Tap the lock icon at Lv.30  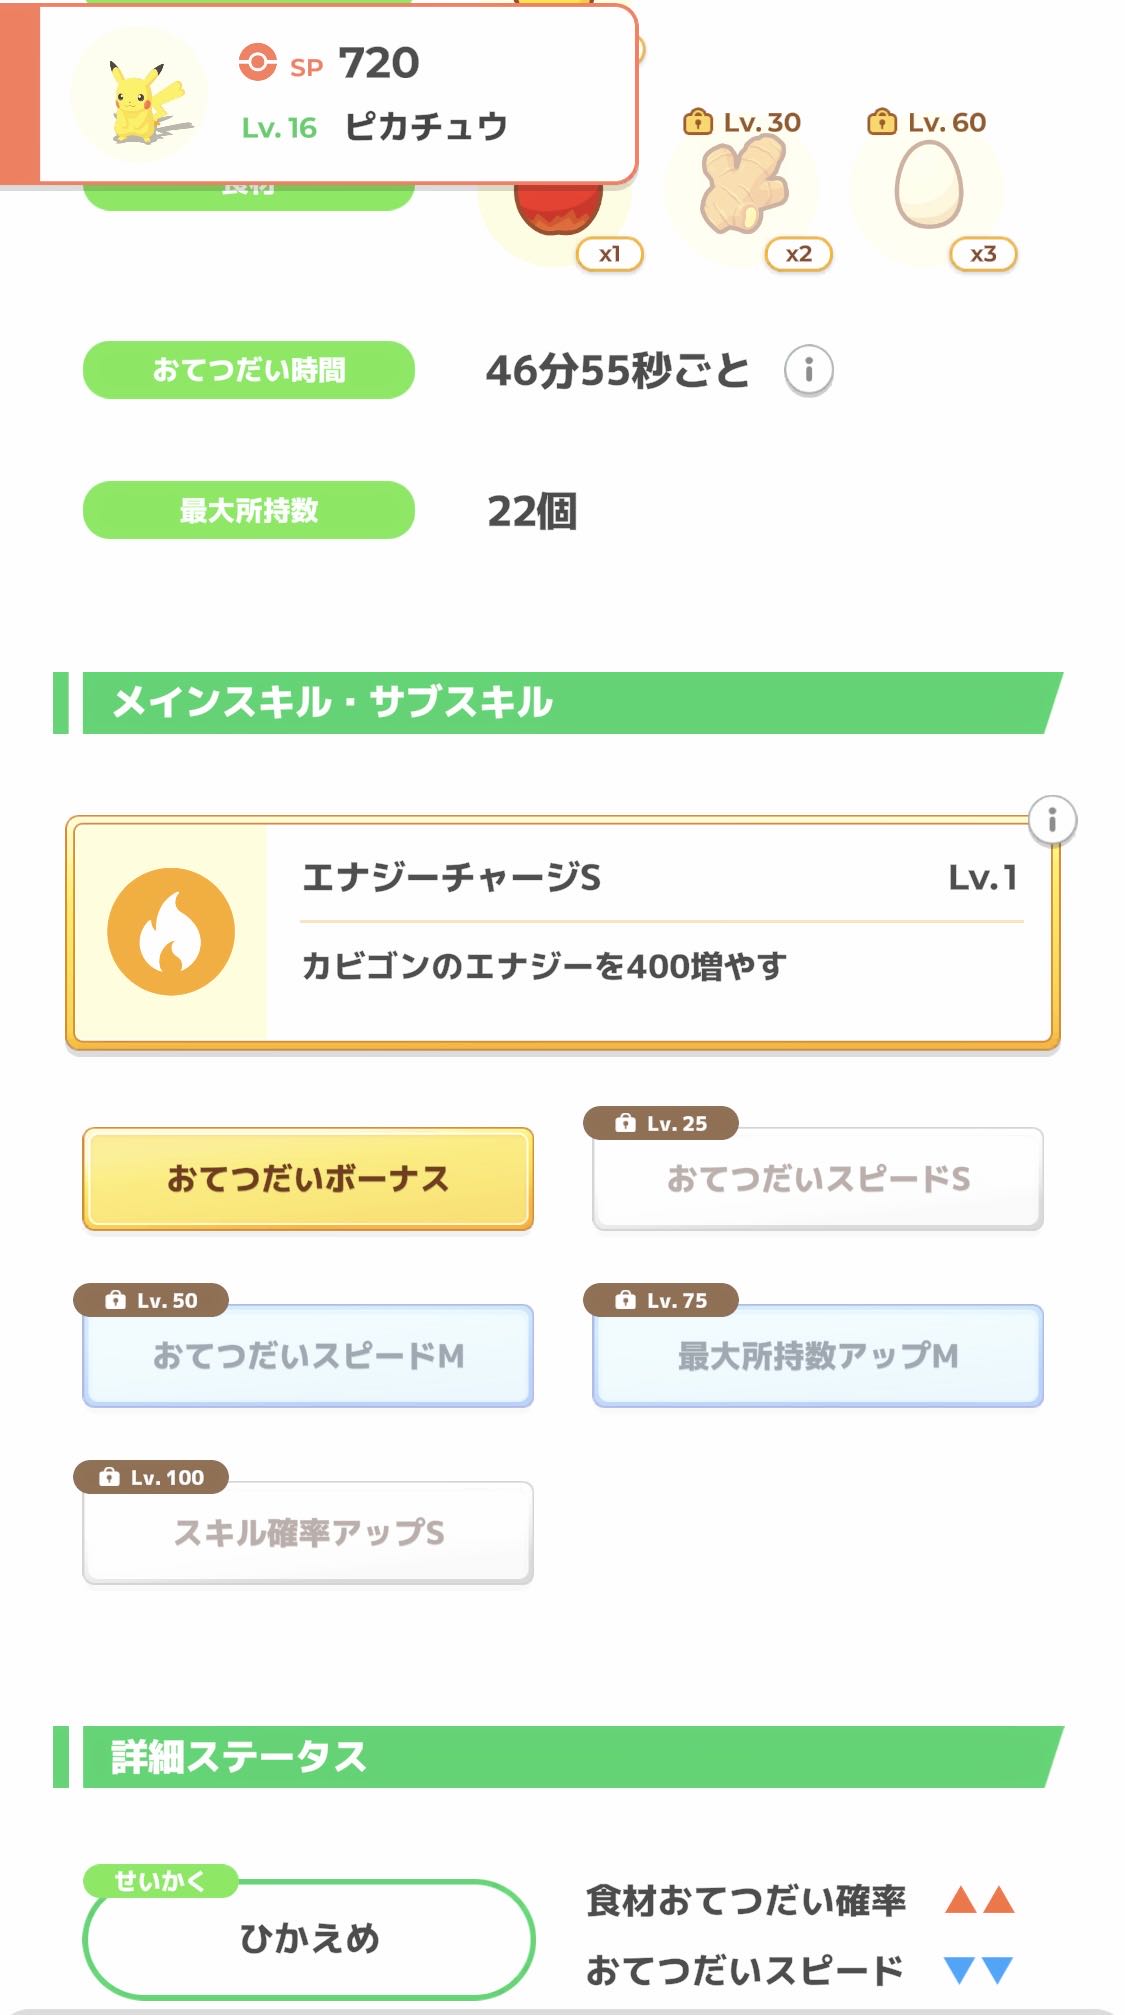coord(696,123)
